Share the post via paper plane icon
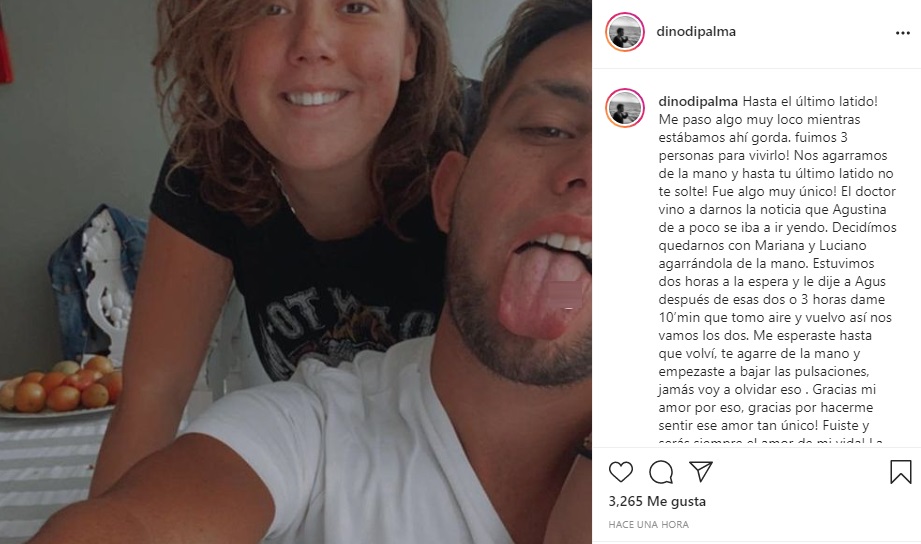 click(701, 471)
